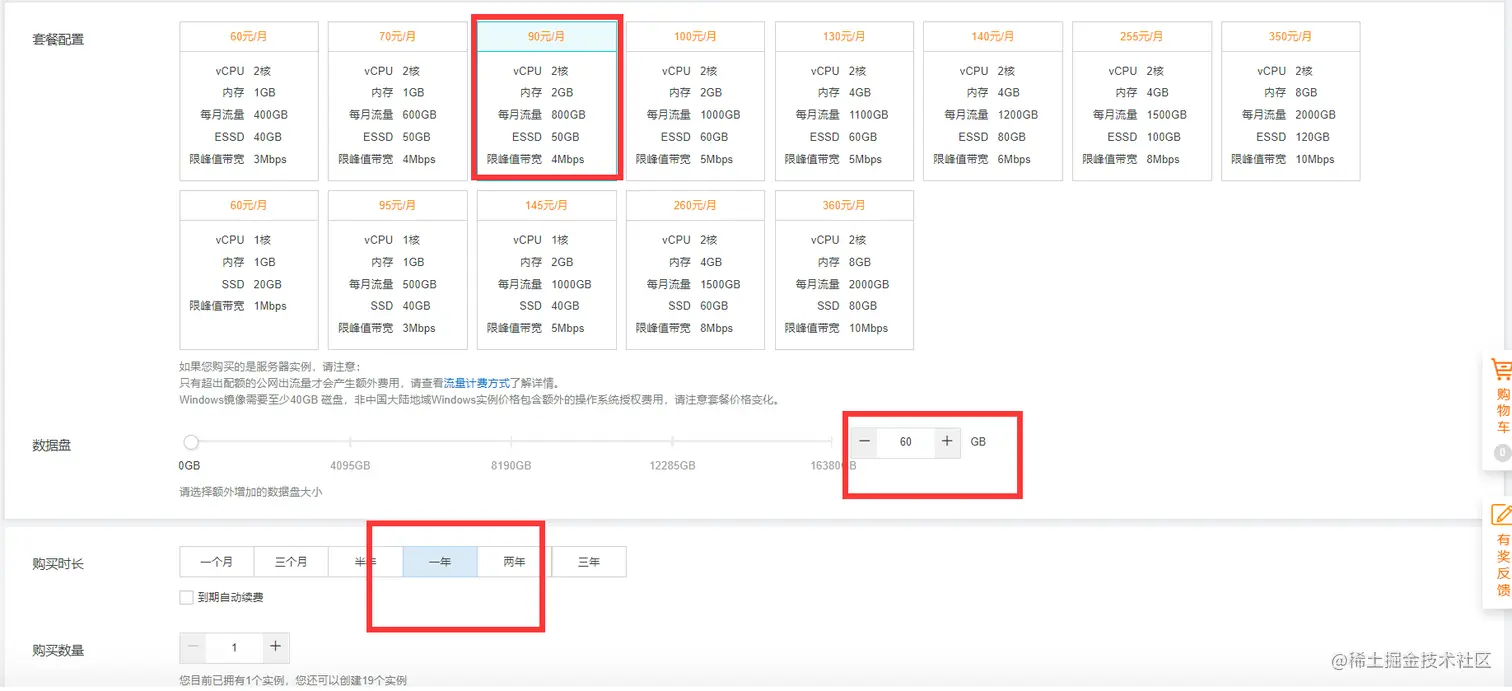Screen dimensions: 1512x691
Task: Select 一个月 purchase duration
Action: click(x=217, y=562)
